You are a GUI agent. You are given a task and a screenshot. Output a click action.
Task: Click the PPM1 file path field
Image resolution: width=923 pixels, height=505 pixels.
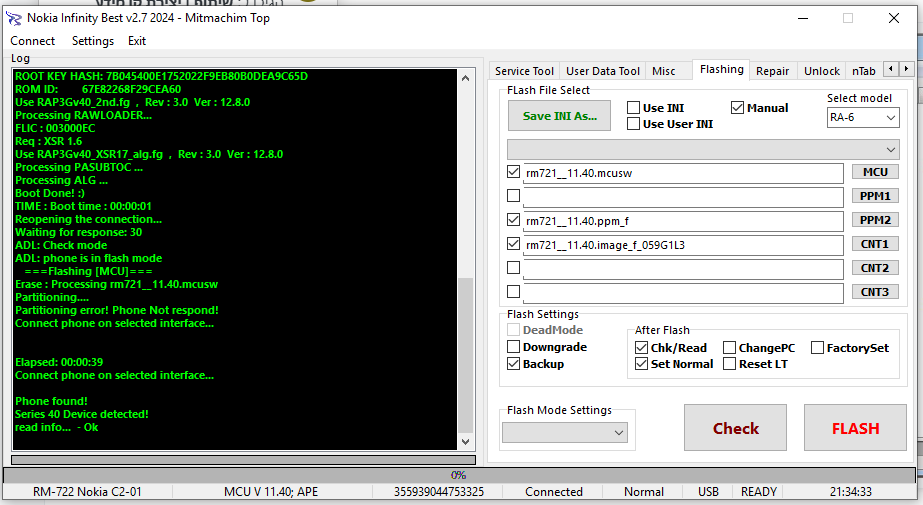point(683,196)
